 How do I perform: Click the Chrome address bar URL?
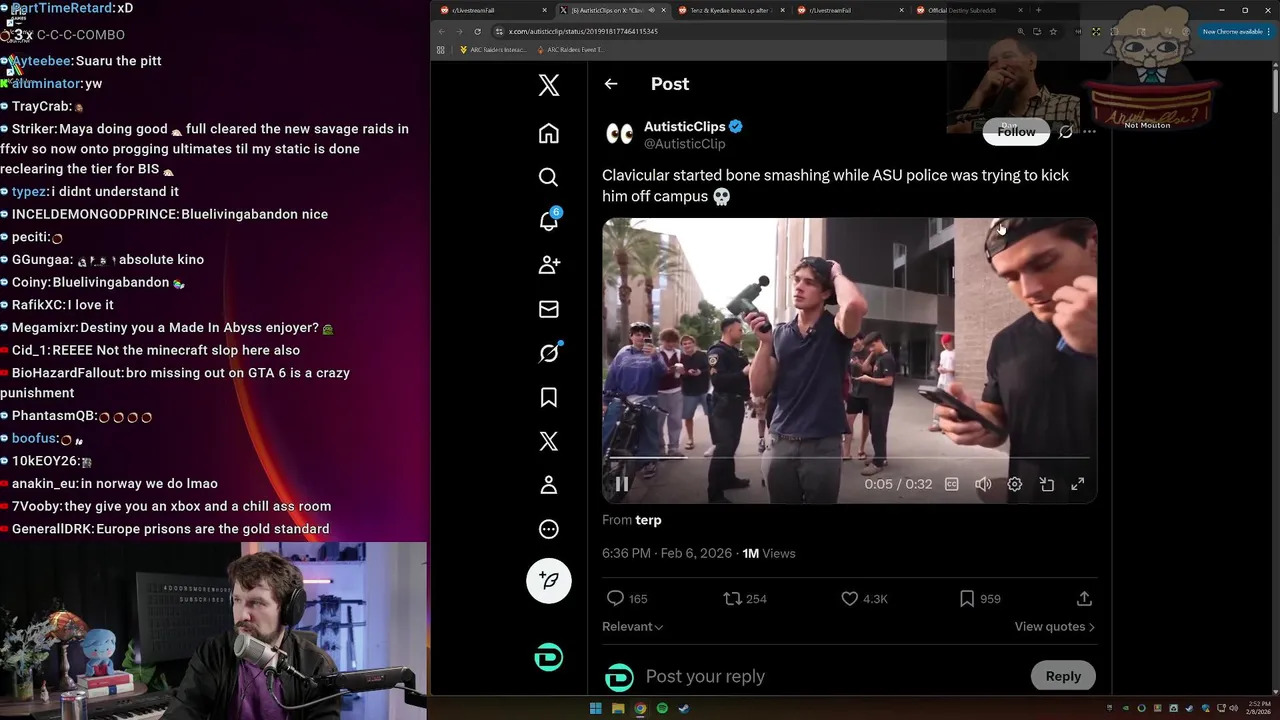point(583,31)
